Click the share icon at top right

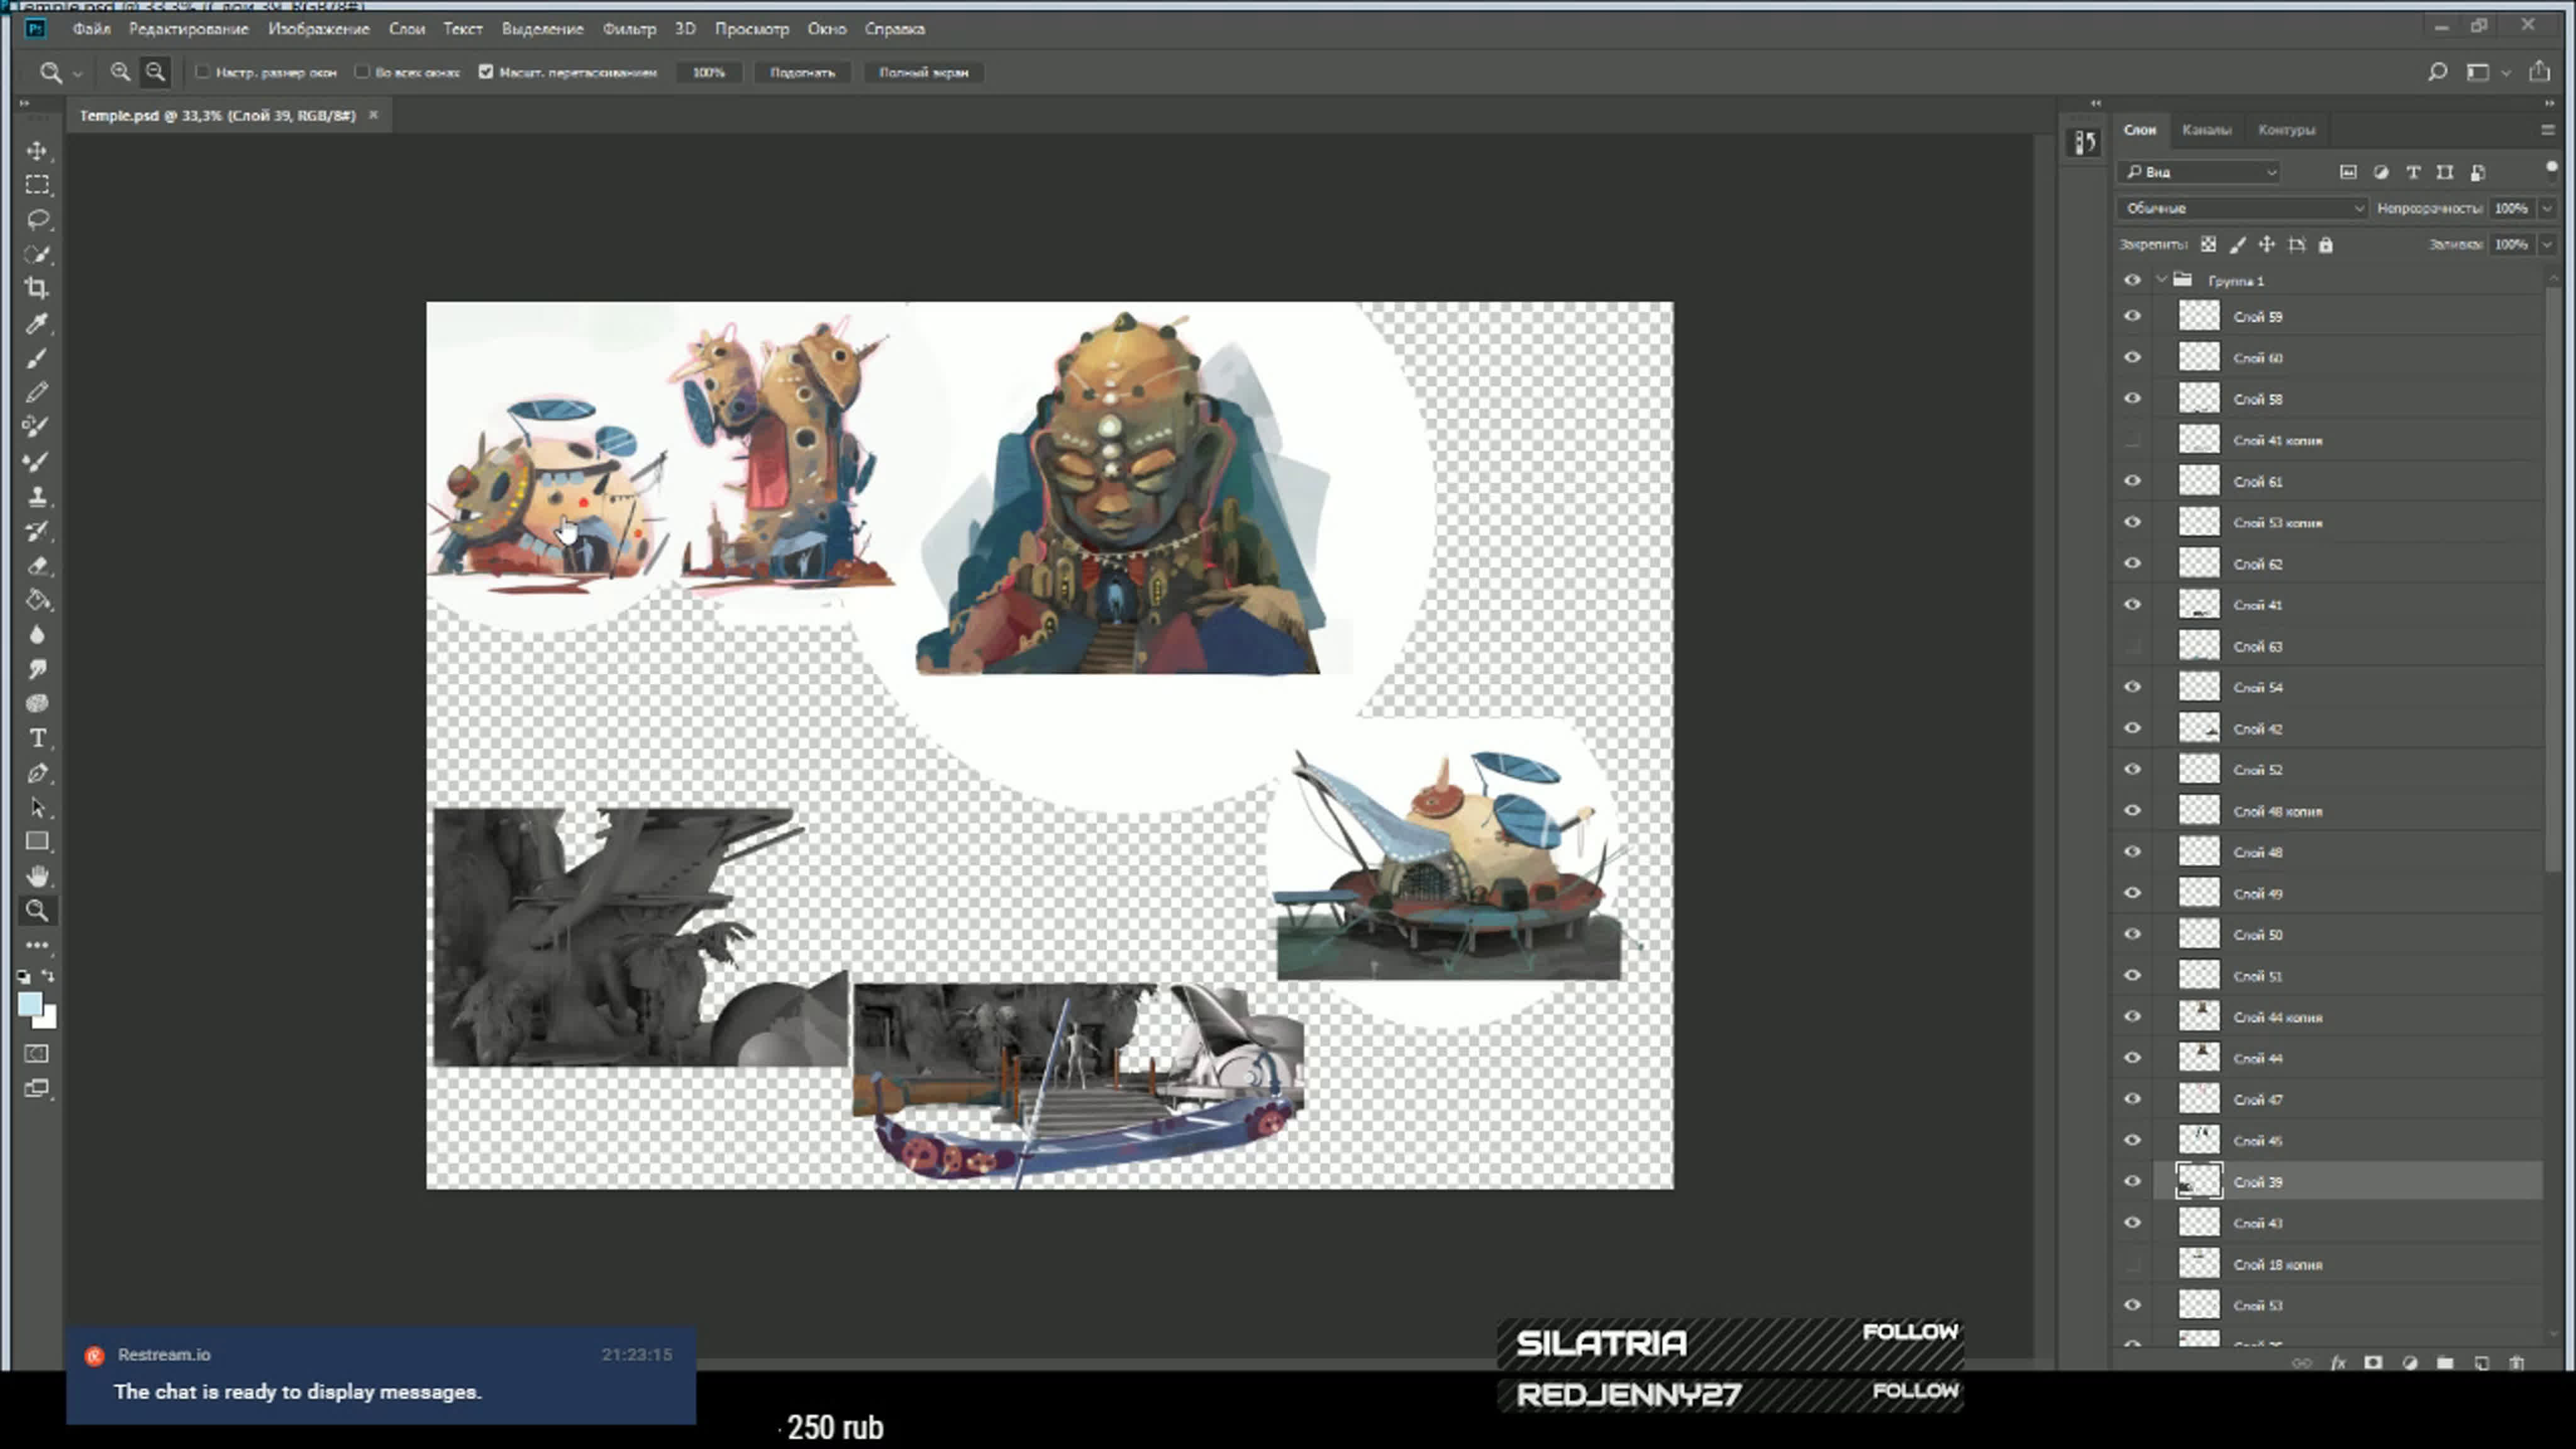click(x=2539, y=71)
